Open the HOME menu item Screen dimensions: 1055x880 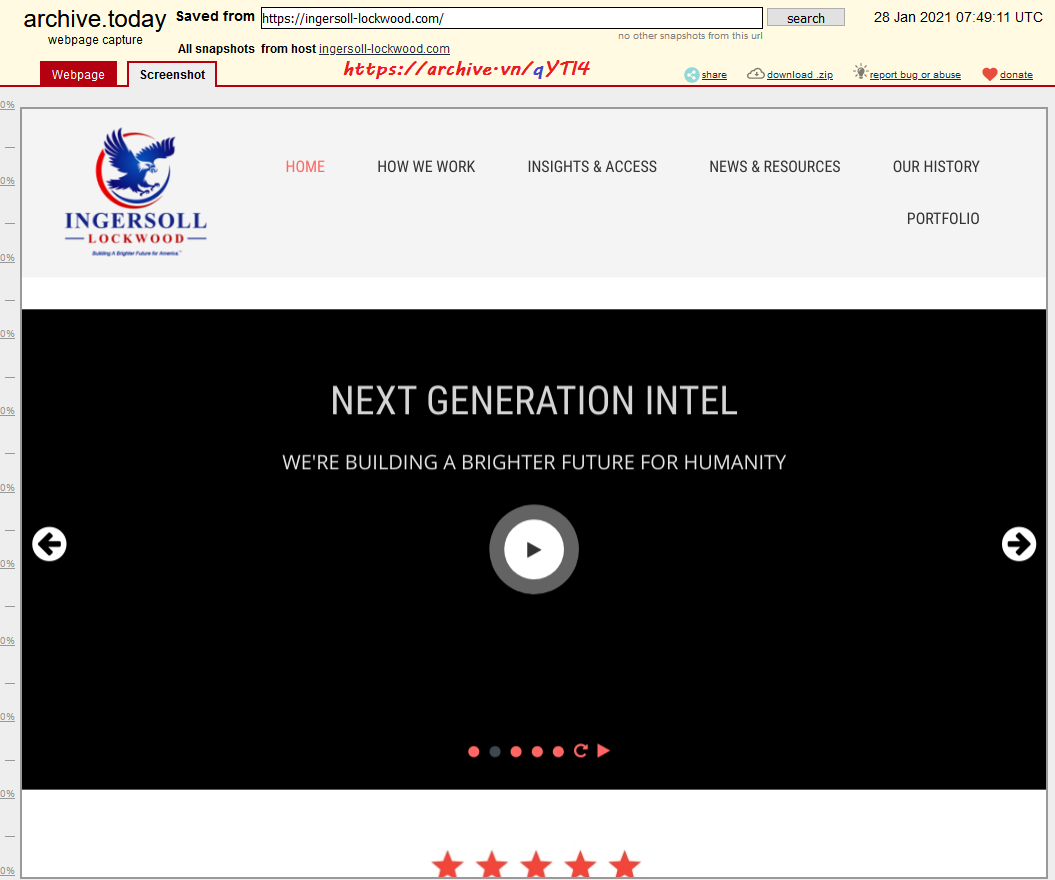(x=305, y=166)
